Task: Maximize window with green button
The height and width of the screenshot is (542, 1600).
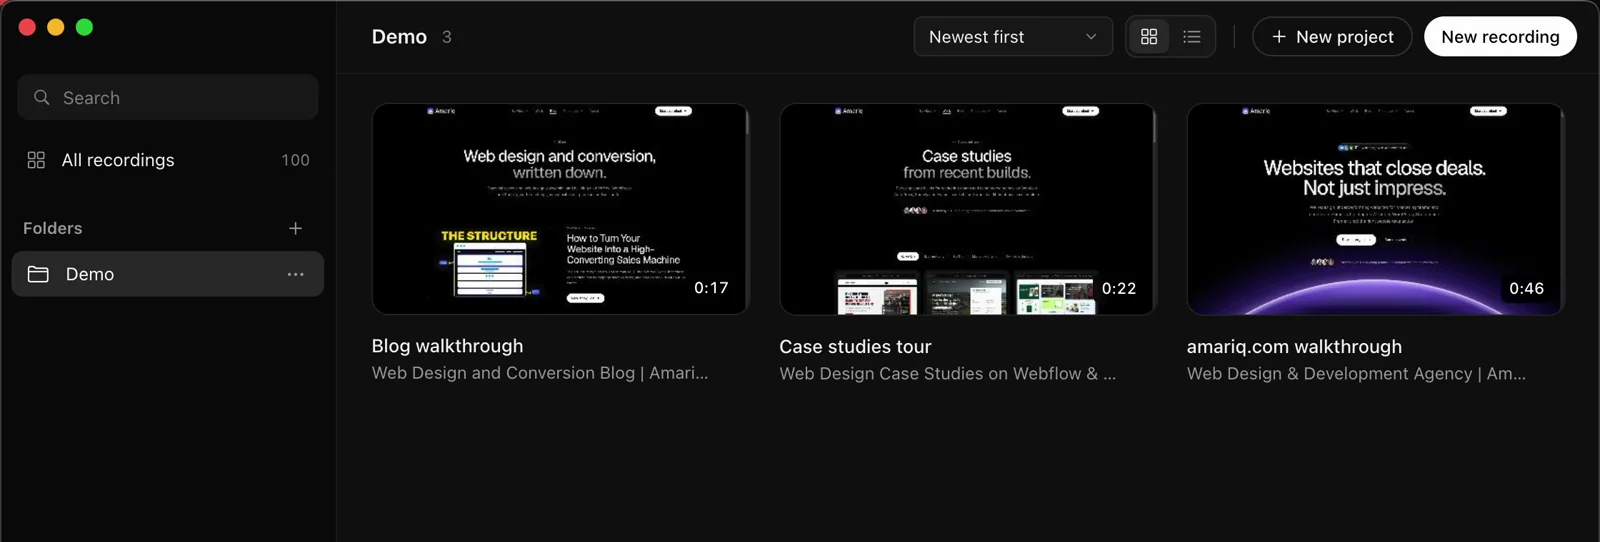Action: coord(85,27)
